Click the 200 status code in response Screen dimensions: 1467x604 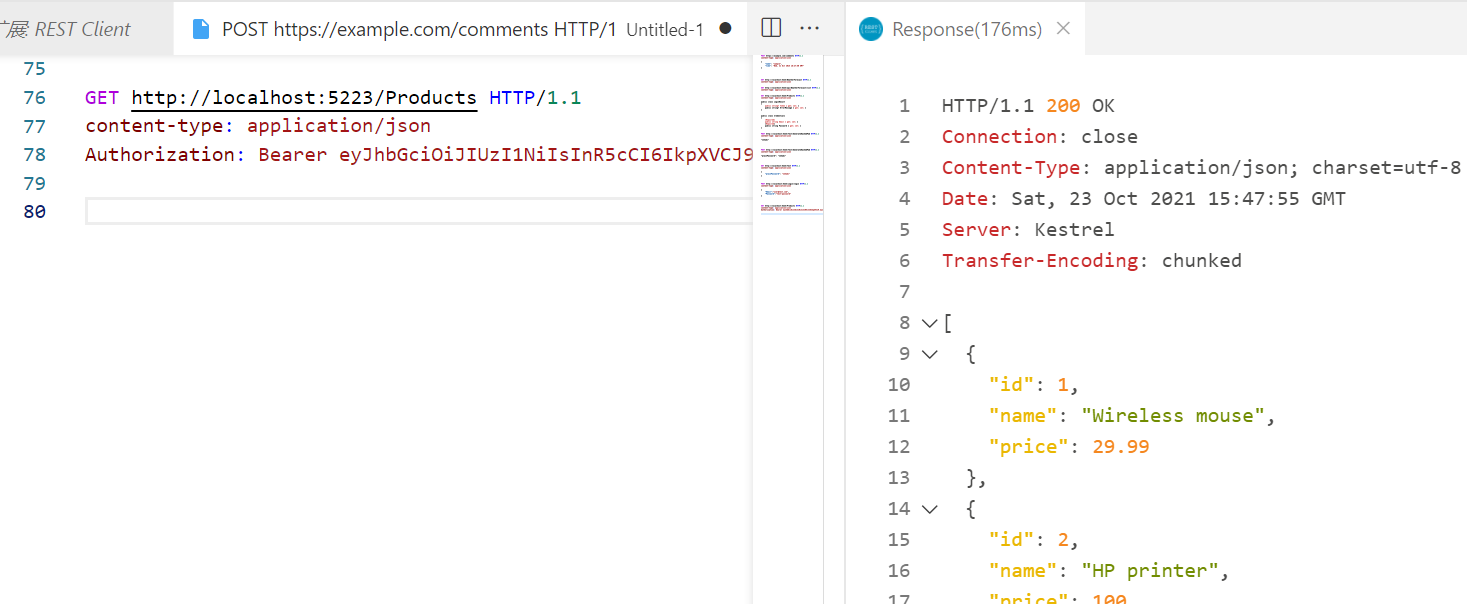coord(1063,106)
